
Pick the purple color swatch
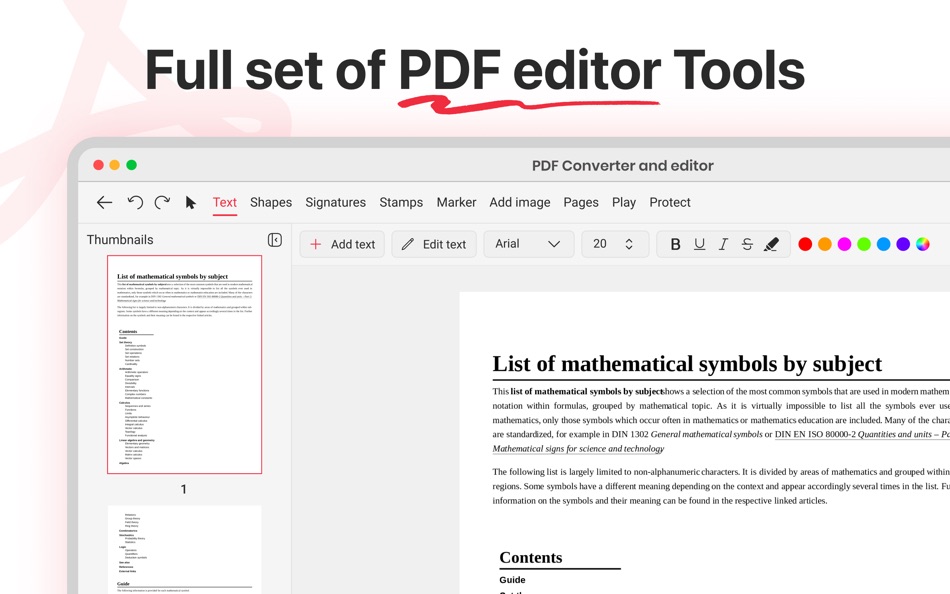click(x=903, y=244)
